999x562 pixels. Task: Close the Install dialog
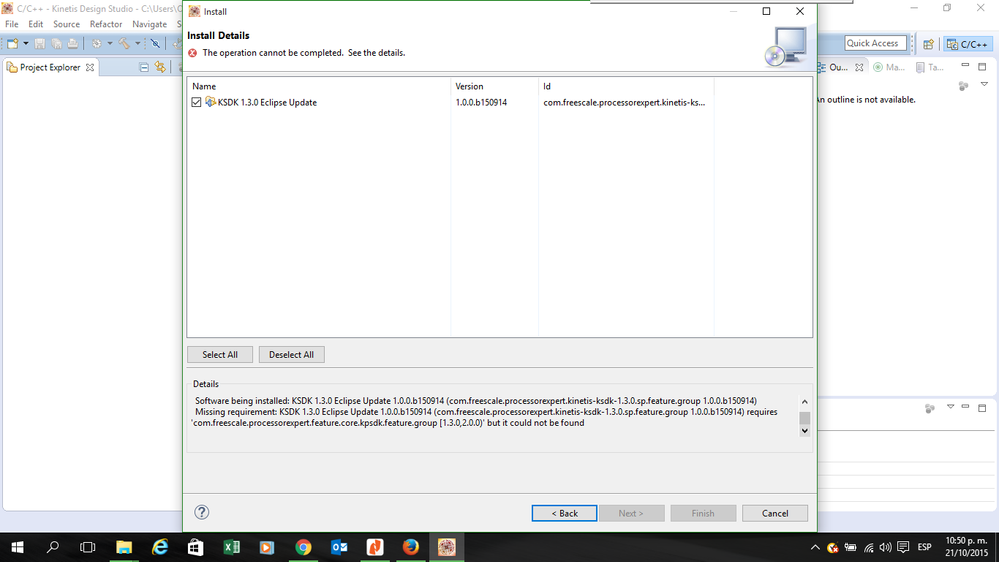click(800, 11)
